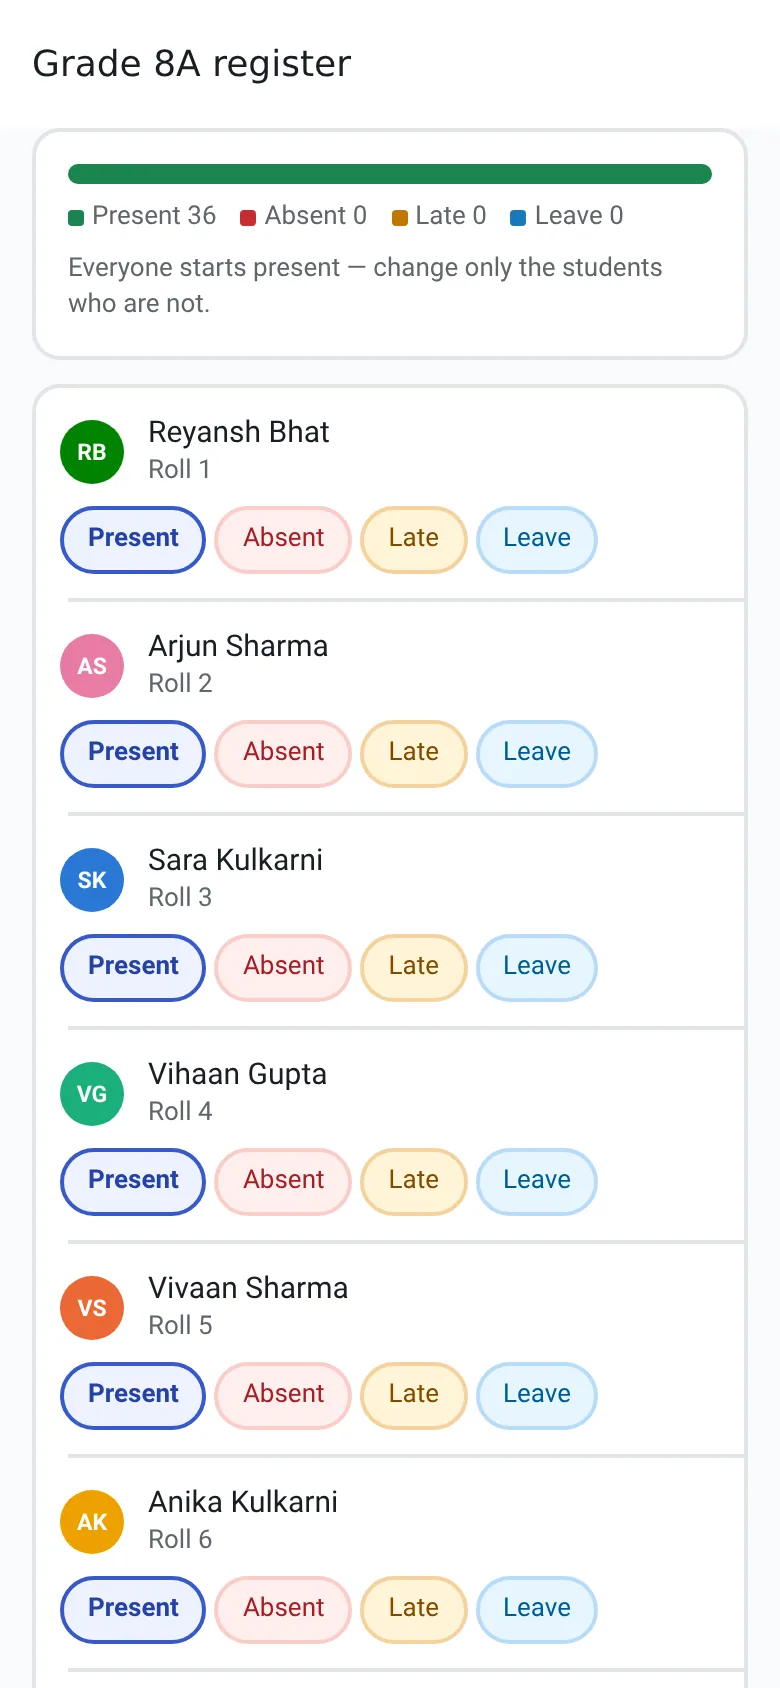Select Present for Arjun Sharma

[x=133, y=753]
